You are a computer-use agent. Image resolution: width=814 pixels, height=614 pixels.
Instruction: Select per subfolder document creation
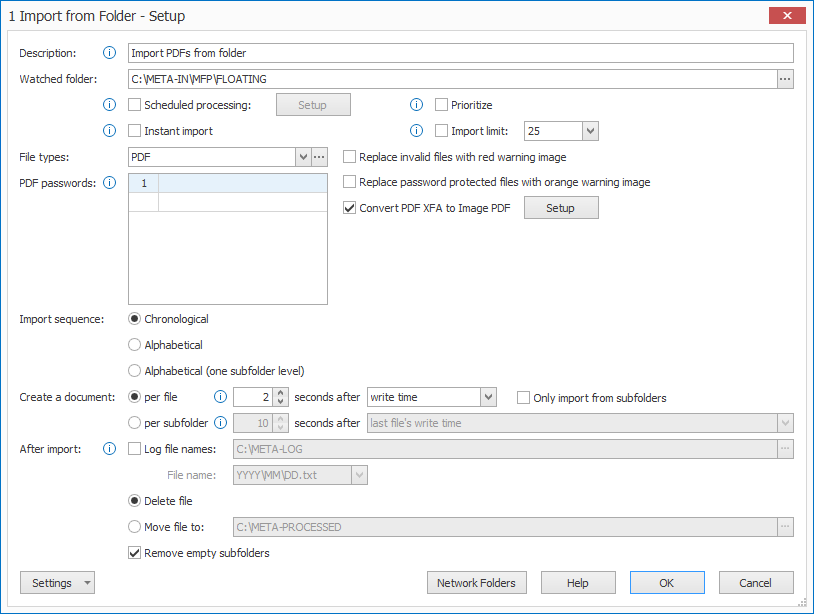coord(134,422)
